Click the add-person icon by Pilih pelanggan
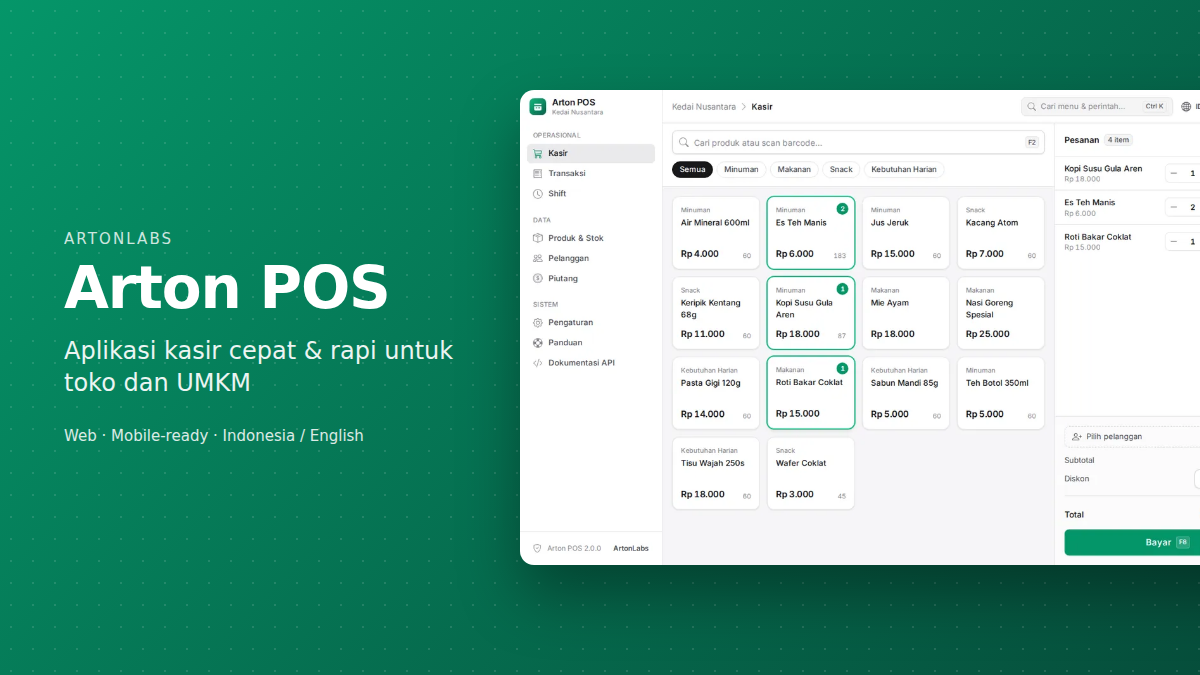 coord(1077,436)
